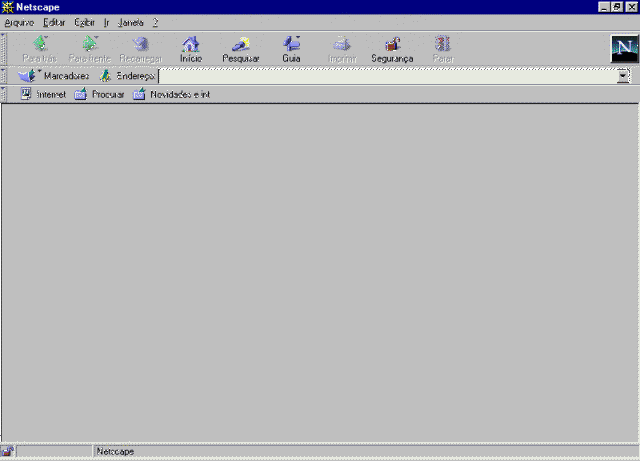
Task: Open the Exibir menu
Action: pos(84,23)
